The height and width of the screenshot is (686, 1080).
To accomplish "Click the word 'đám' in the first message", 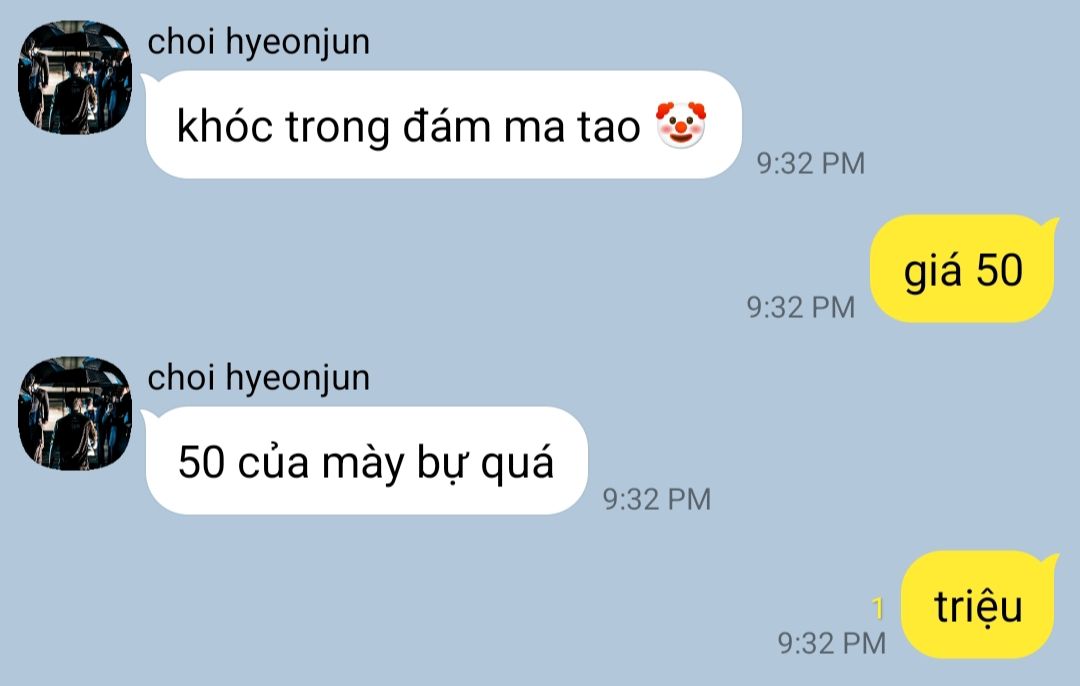I will coord(446,126).
